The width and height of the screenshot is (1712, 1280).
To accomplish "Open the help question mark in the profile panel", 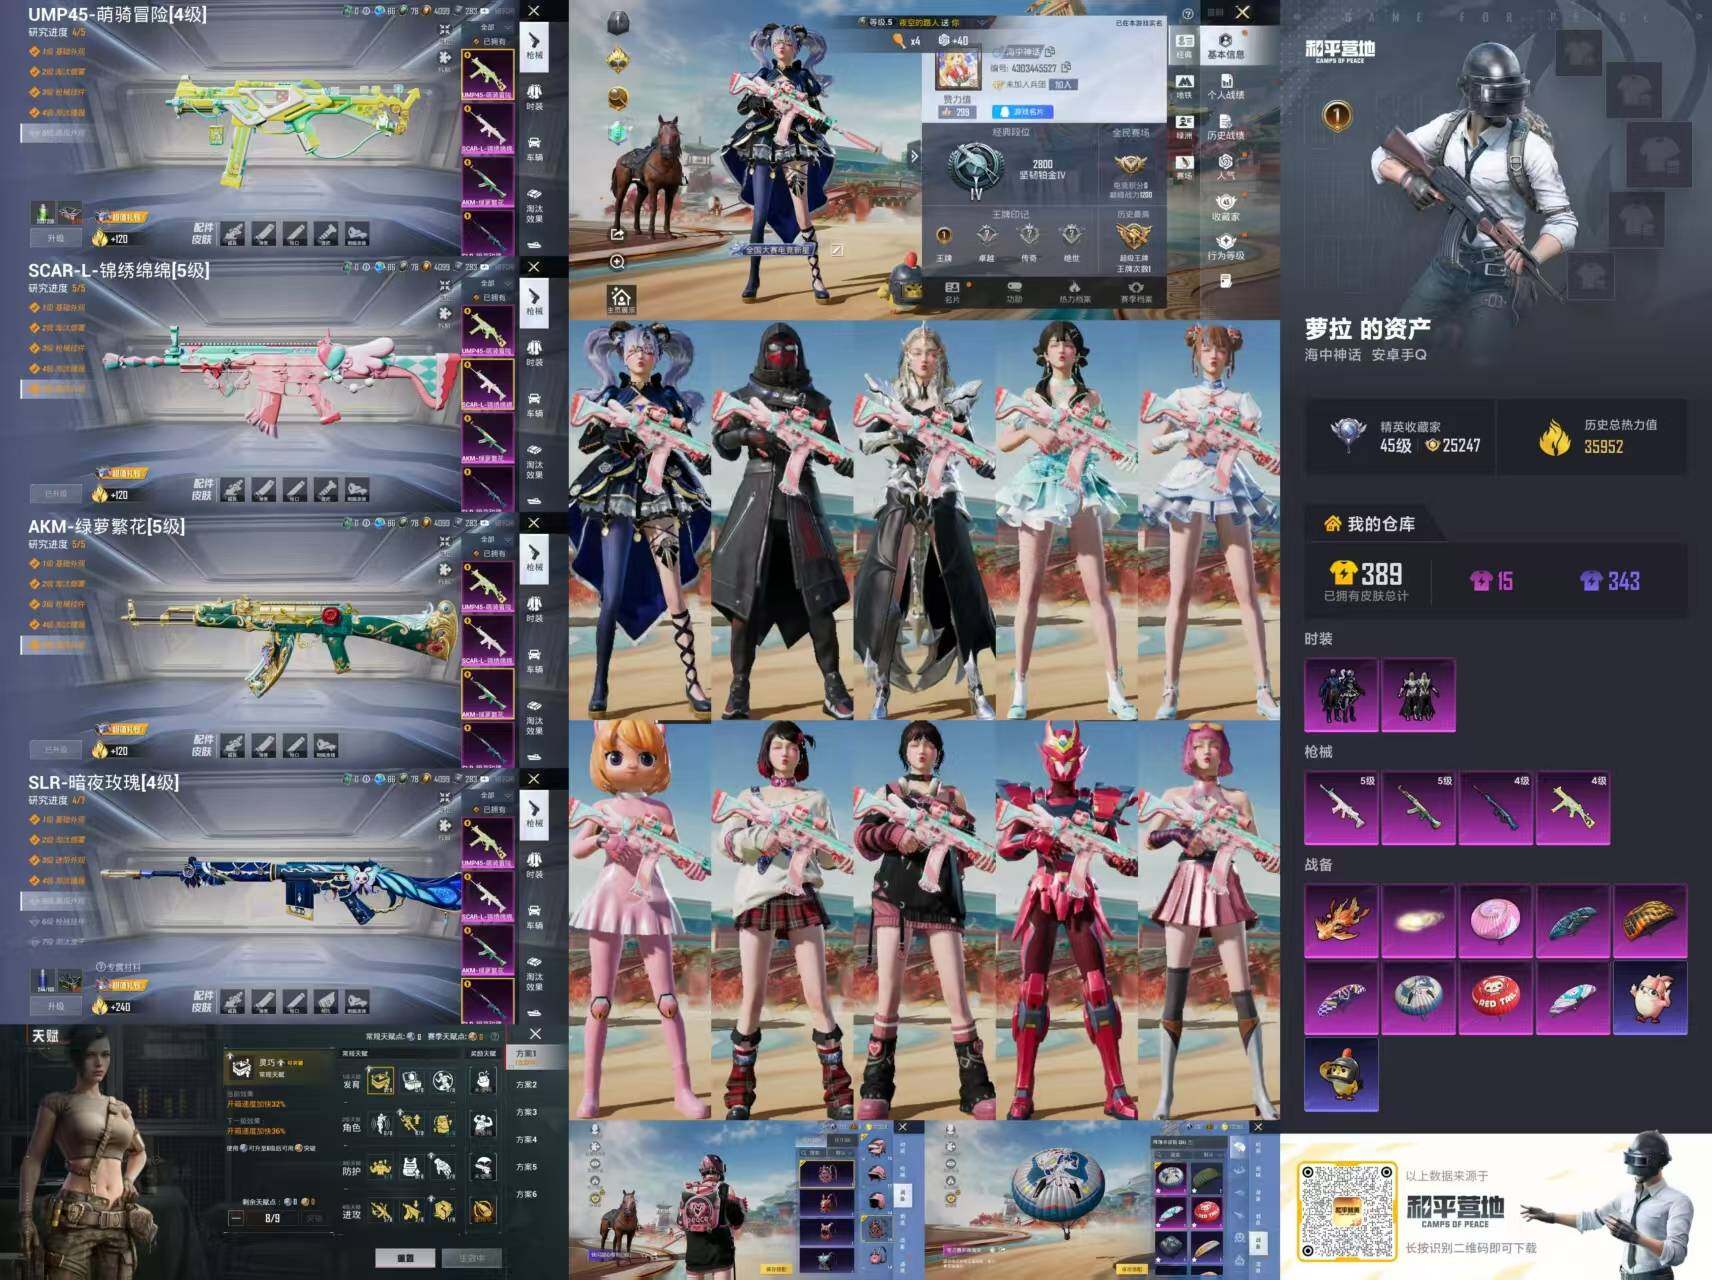I will [1187, 14].
